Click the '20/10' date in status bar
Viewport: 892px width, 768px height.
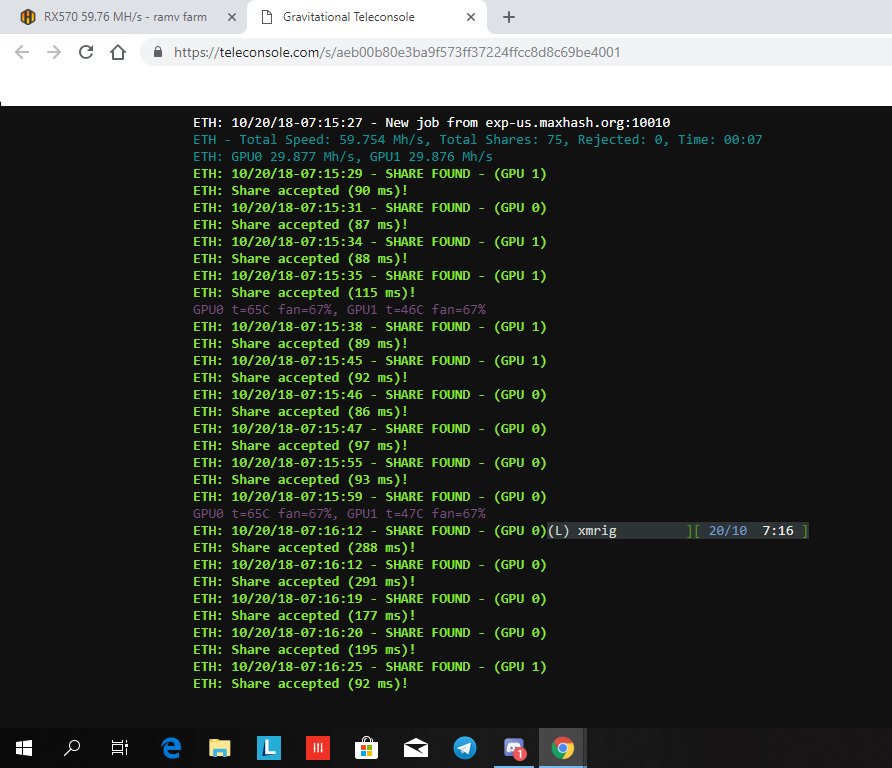pos(728,531)
